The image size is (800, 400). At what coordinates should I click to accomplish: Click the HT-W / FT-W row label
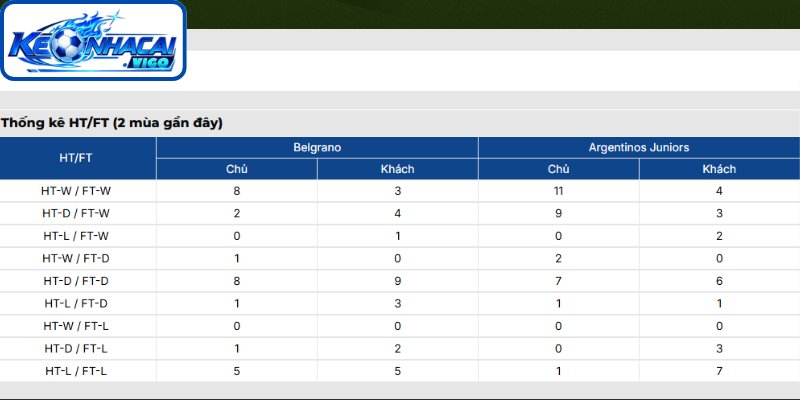pos(76,191)
